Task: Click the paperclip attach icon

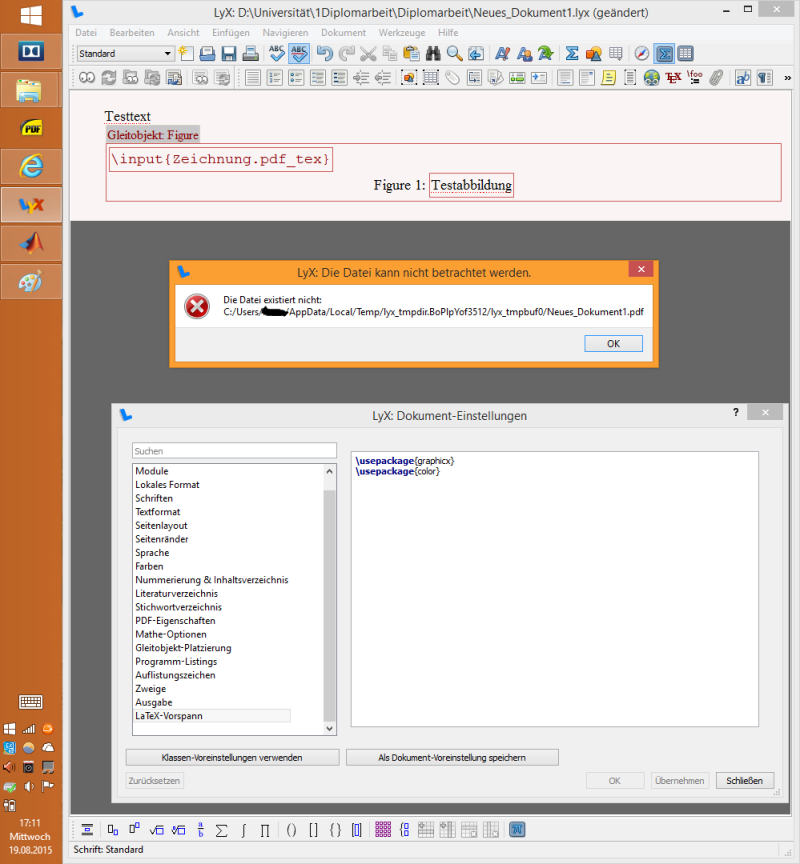Action: 716,78
